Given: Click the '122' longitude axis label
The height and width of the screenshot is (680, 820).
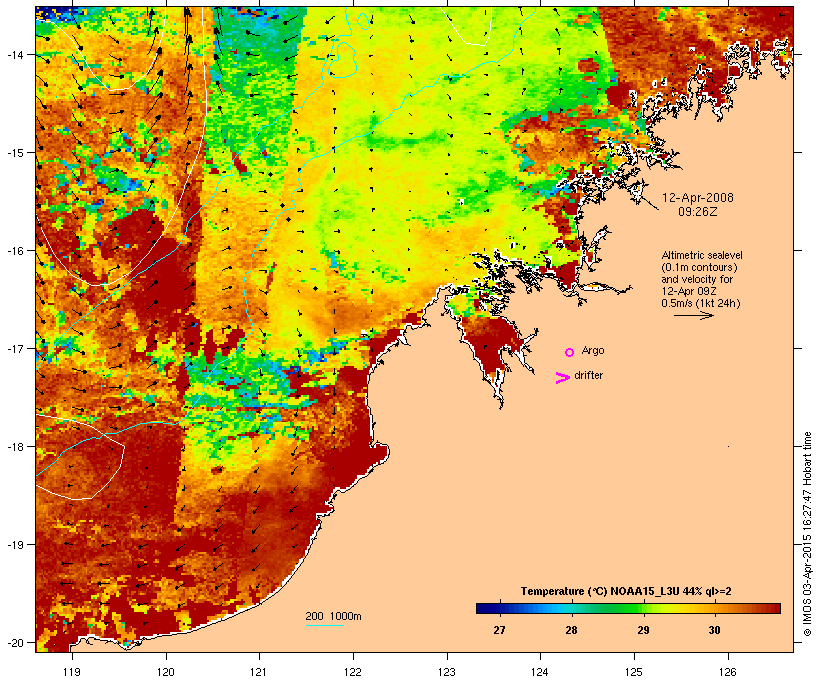Looking at the screenshot, I should pyautogui.click(x=353, y=672).
